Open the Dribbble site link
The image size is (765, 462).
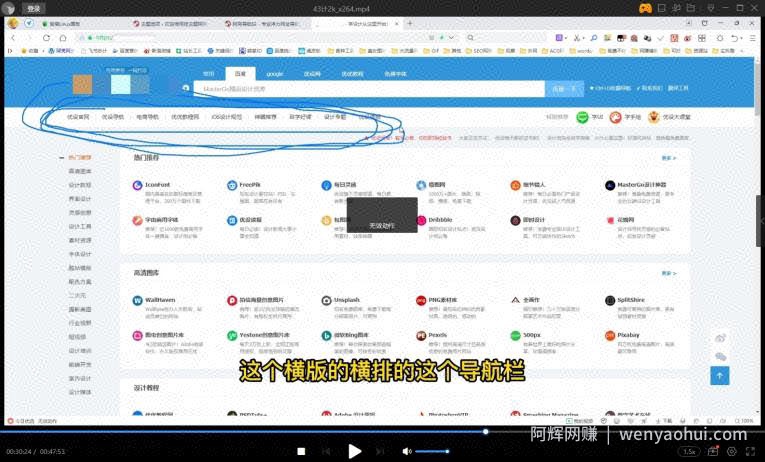[441, 220]
